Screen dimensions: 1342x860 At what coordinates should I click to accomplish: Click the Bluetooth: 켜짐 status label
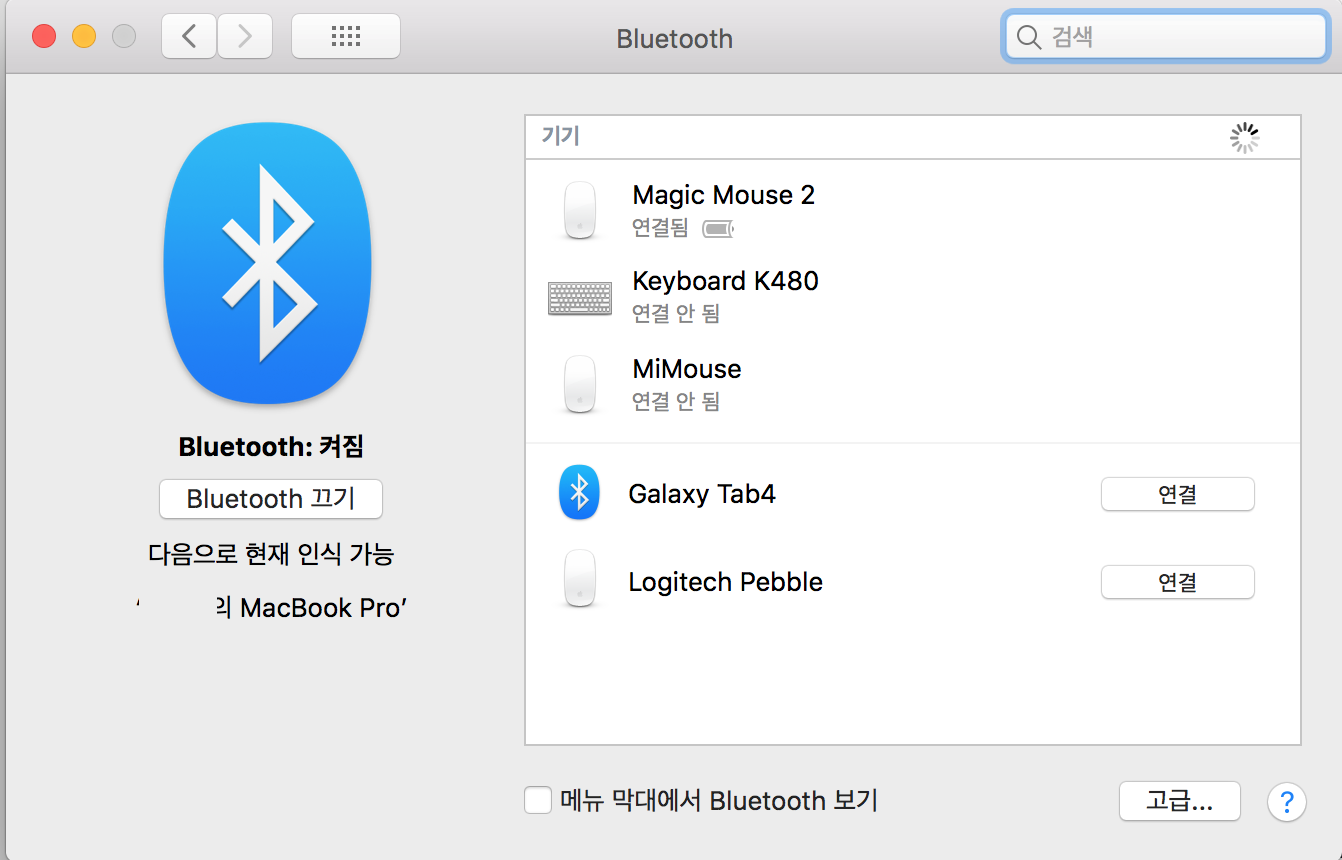pos(271,446)
